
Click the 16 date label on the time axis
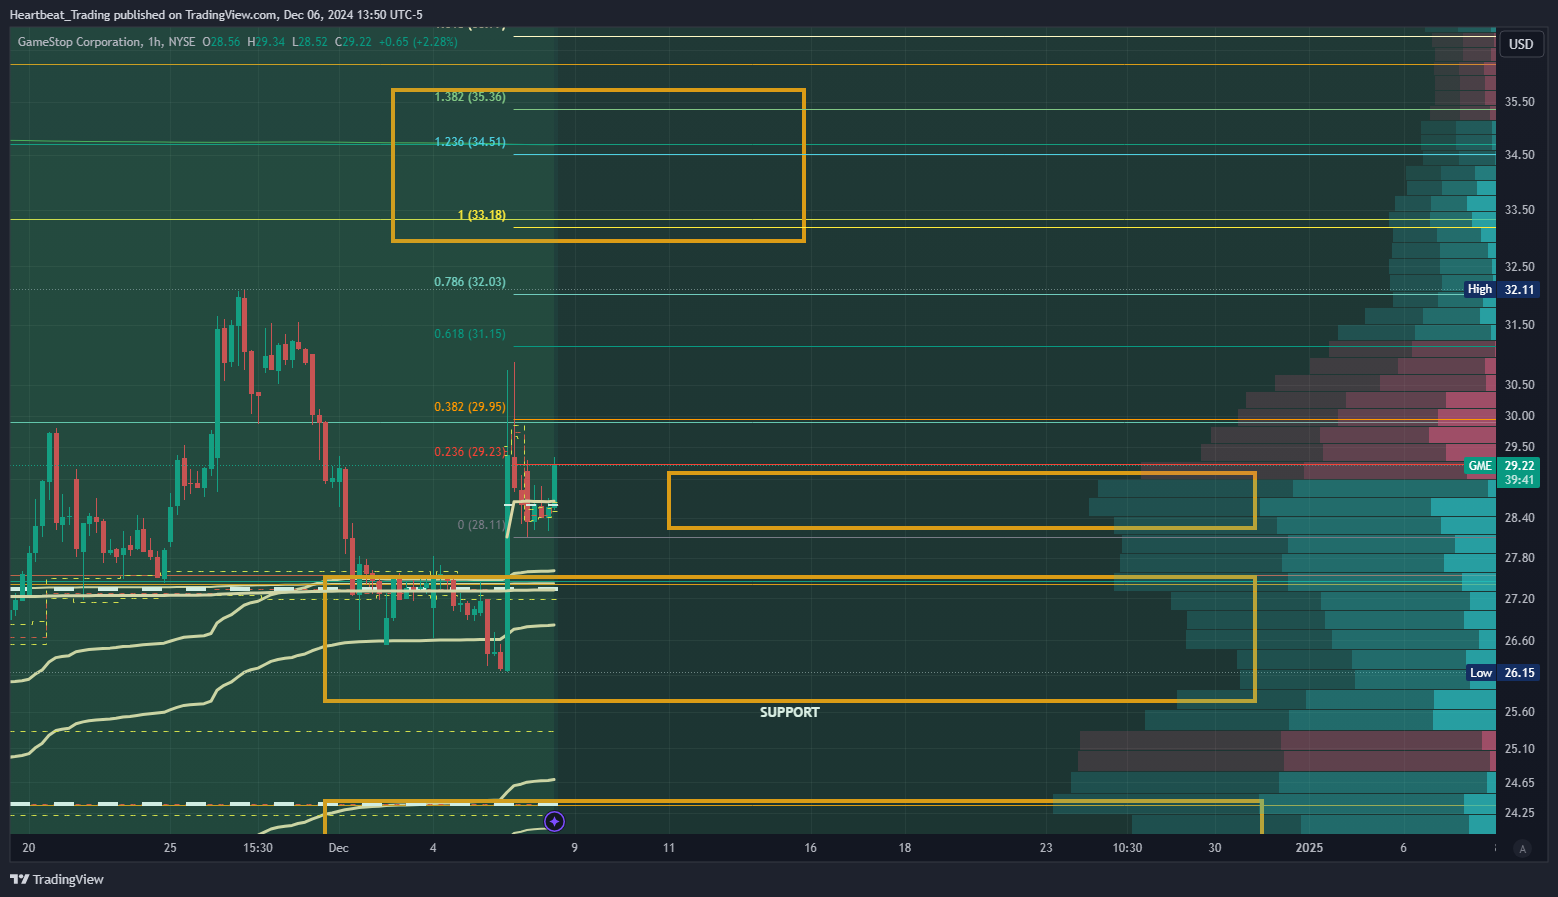pos(810,848)
